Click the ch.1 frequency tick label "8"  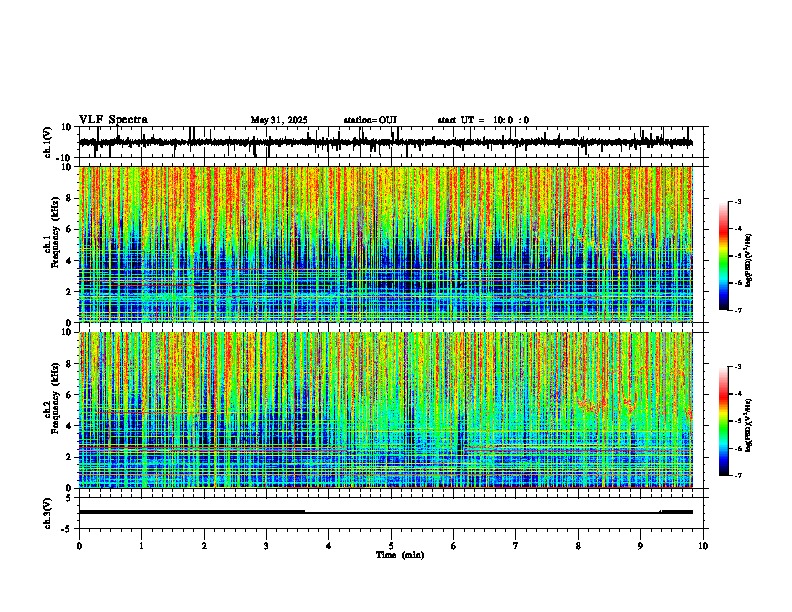pyautogui.click(x=70, y=198)
